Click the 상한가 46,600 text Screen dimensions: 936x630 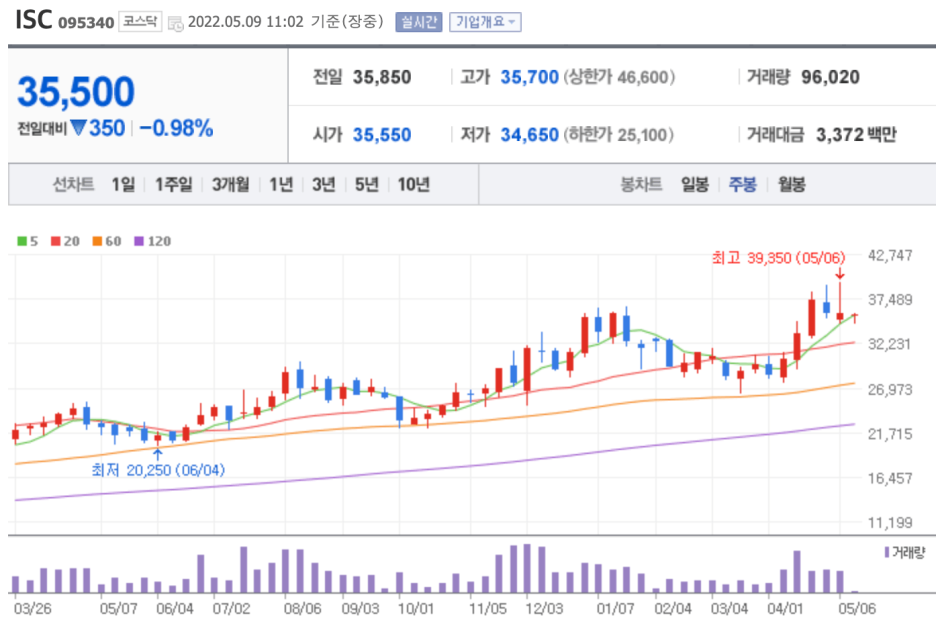pyautogui.click(x=620, y=77)
